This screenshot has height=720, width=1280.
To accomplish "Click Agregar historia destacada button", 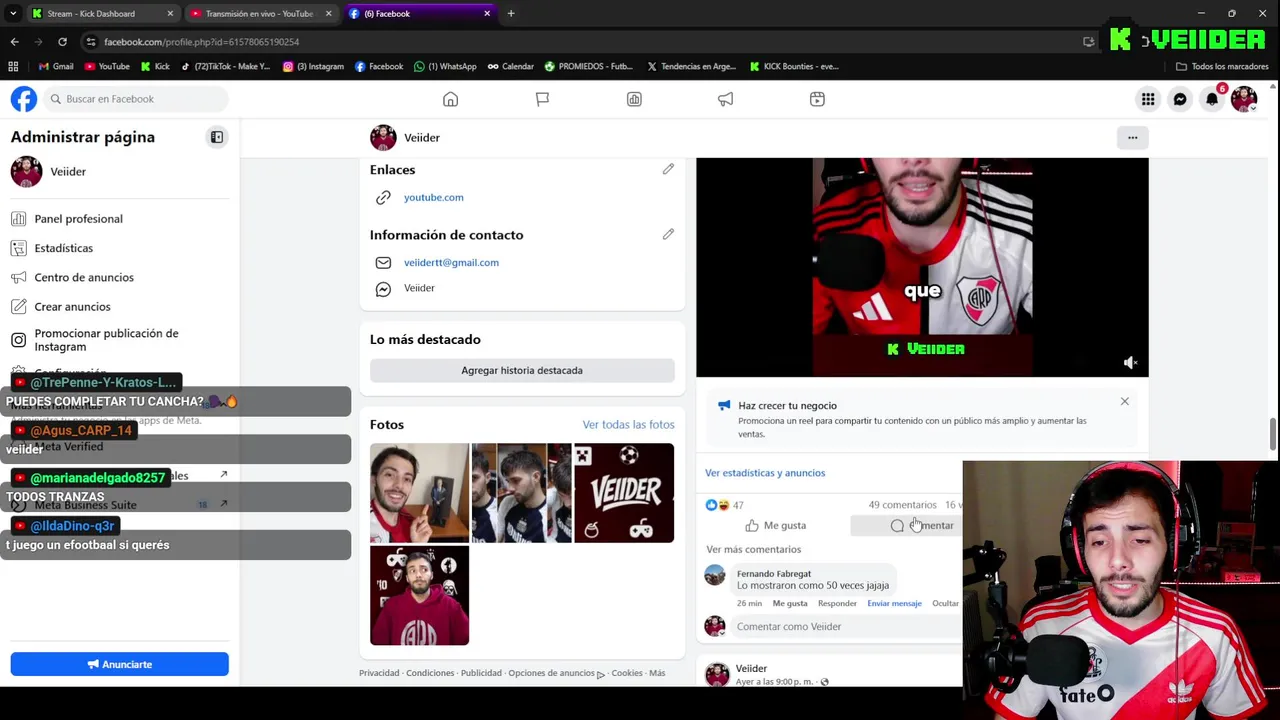I will click(x=522, y=370).
